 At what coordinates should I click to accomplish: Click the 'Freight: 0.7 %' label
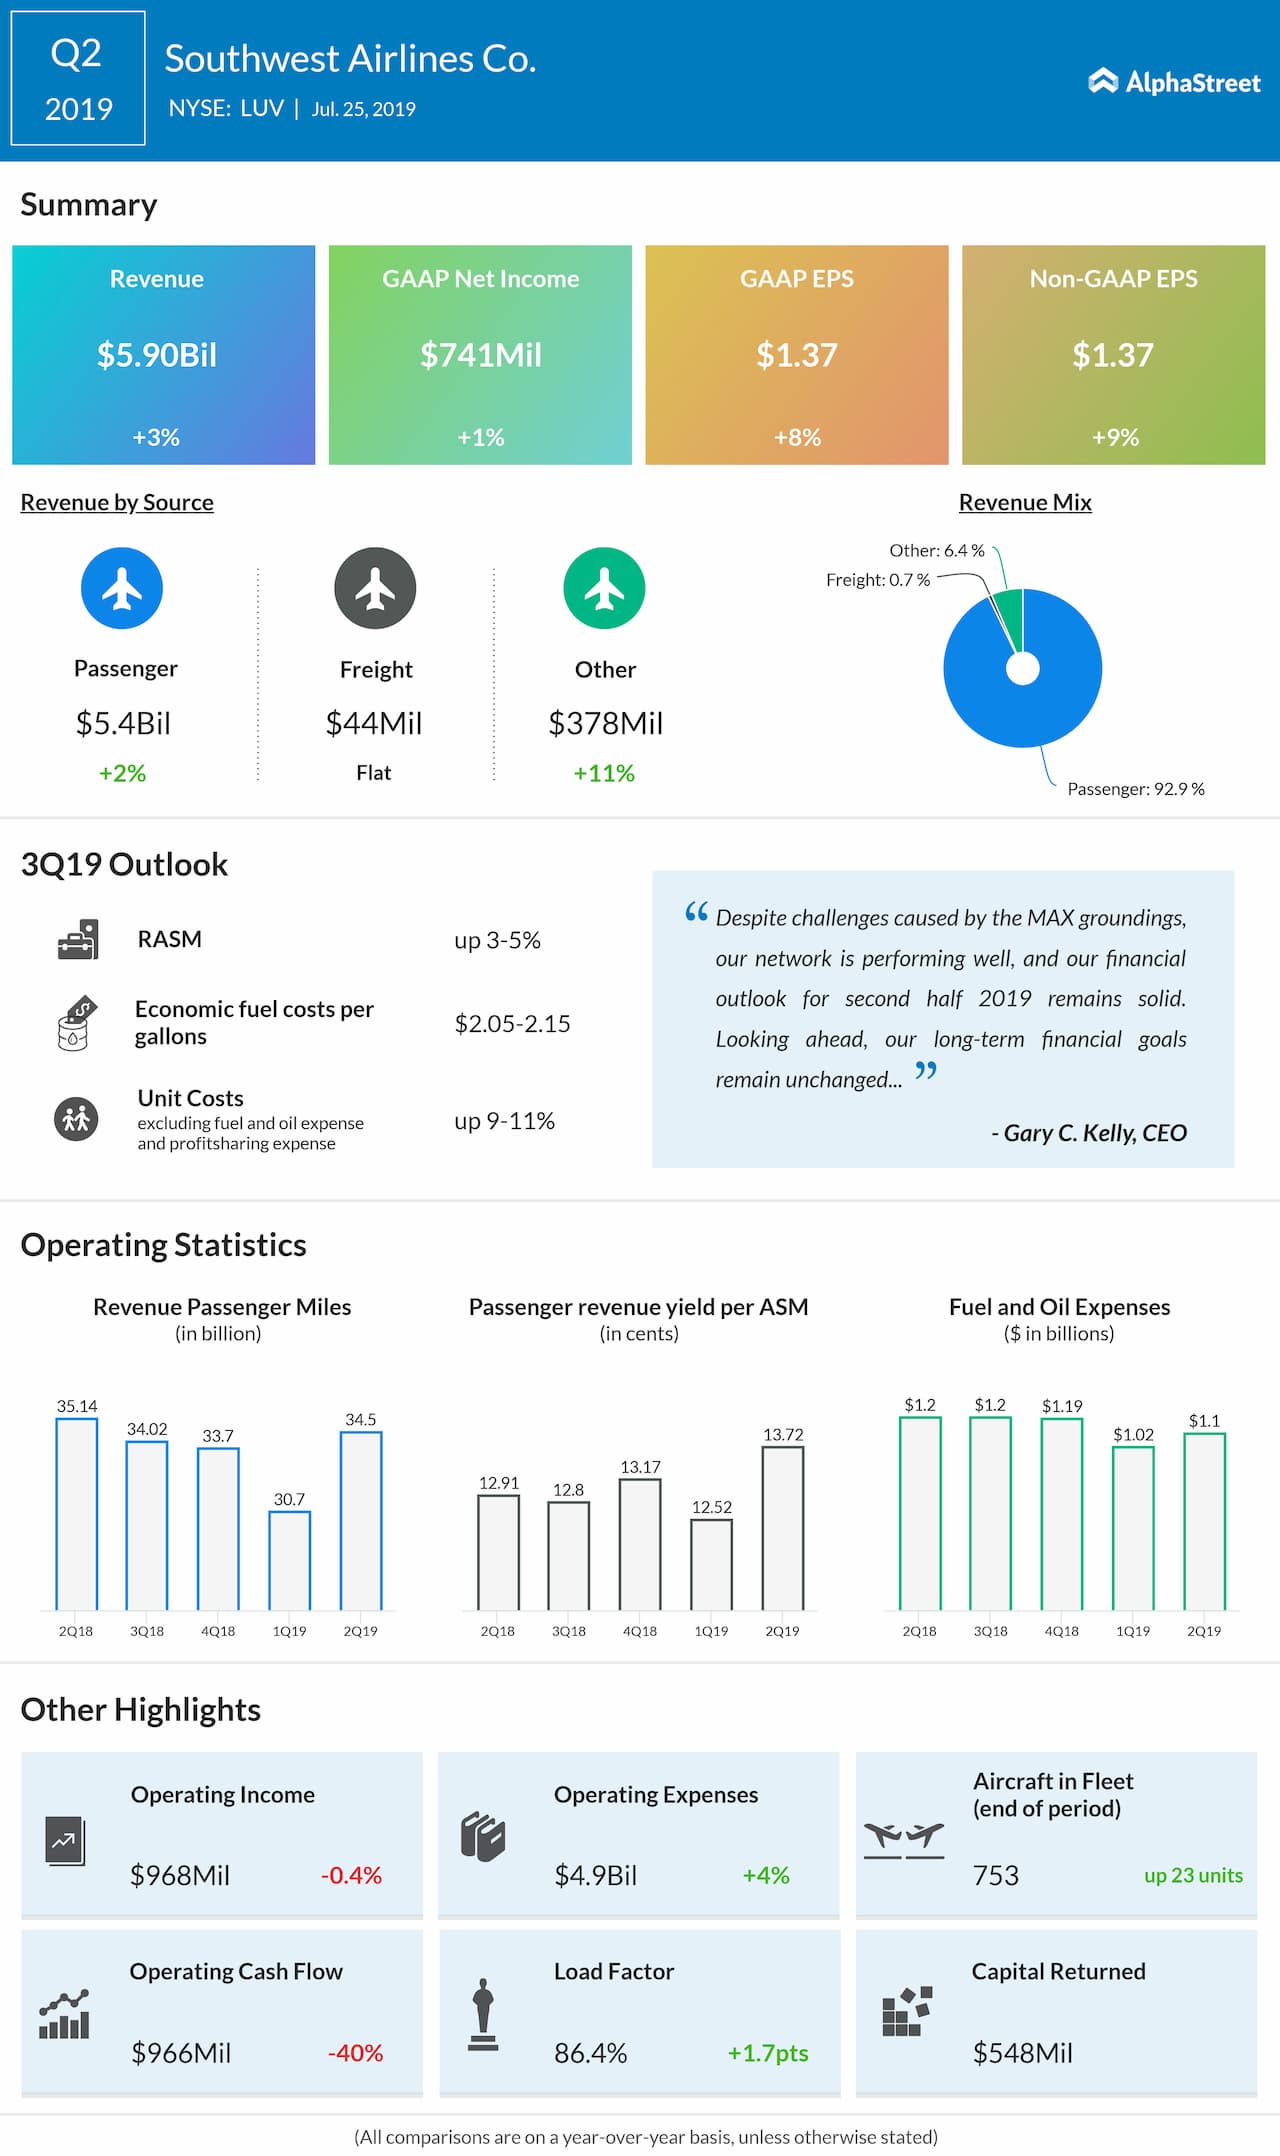878,580
